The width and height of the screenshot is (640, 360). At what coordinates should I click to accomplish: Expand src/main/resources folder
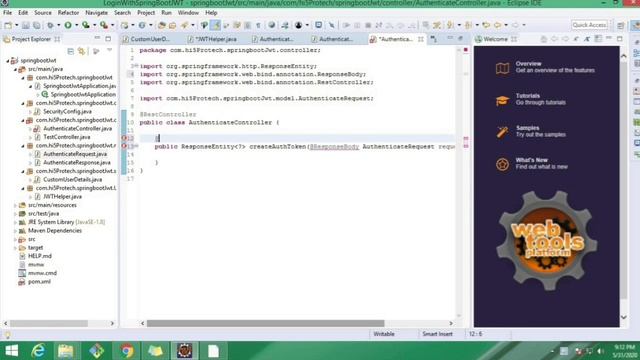[15, 205]
